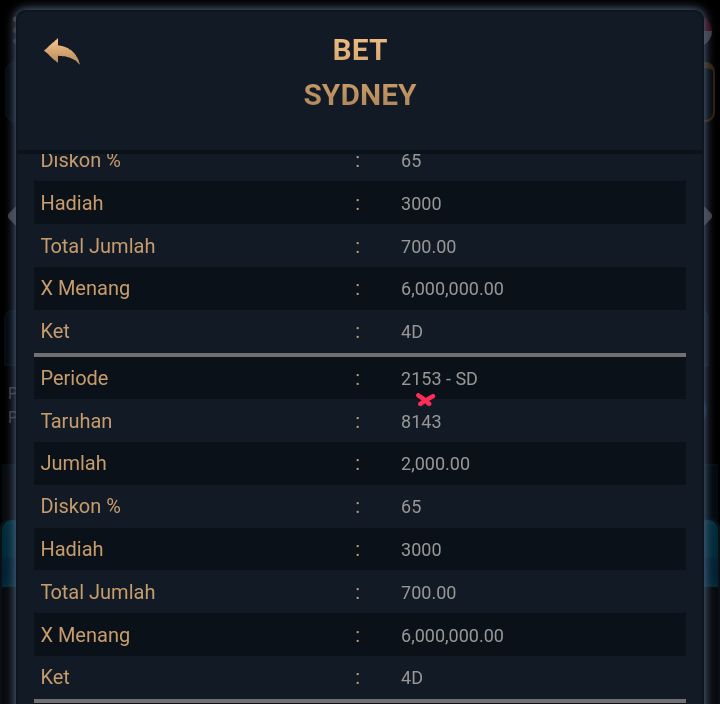This screenshot has width=720, height=704.
Task: Click Hadiah label in the 8143 bet entry
Action: tap(72, 549)
